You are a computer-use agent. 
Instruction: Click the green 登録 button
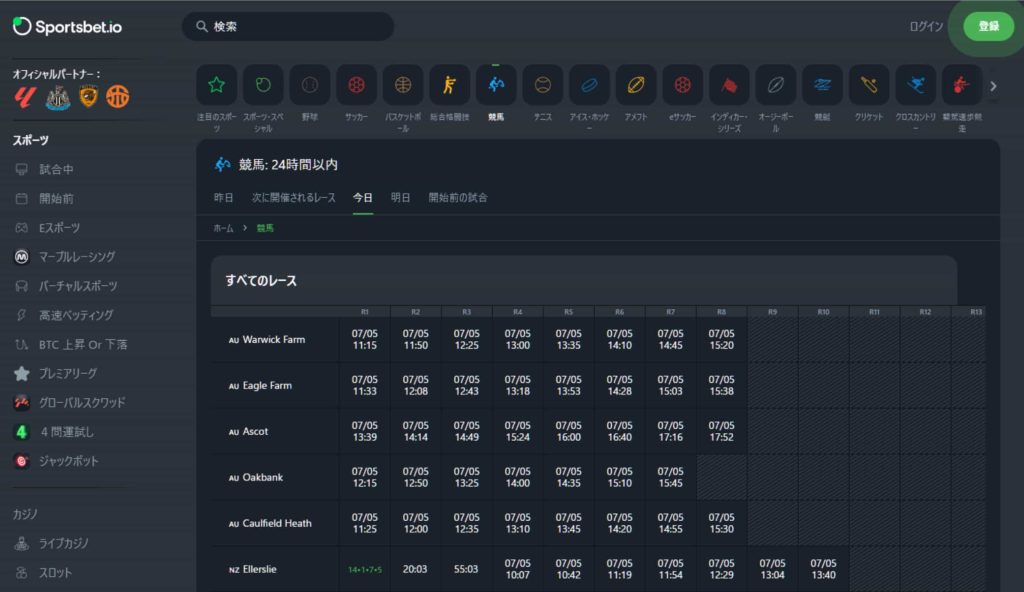989,27
